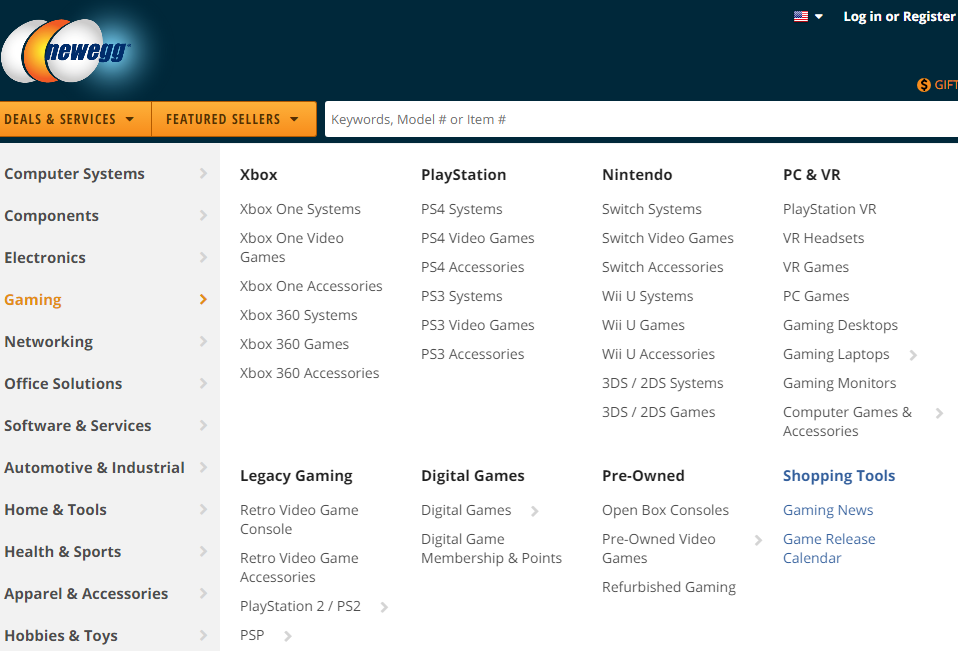
Task: Click the search keywords input field
Action: tap(642, 119)
